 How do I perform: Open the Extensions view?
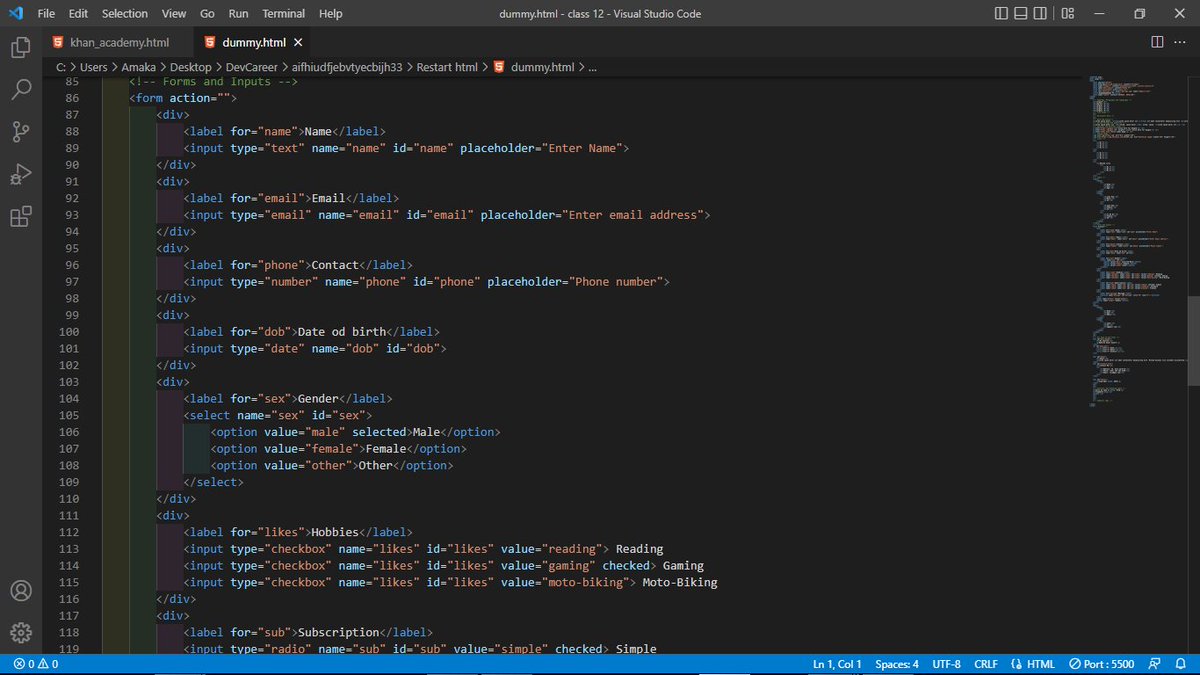click(21, 218)
